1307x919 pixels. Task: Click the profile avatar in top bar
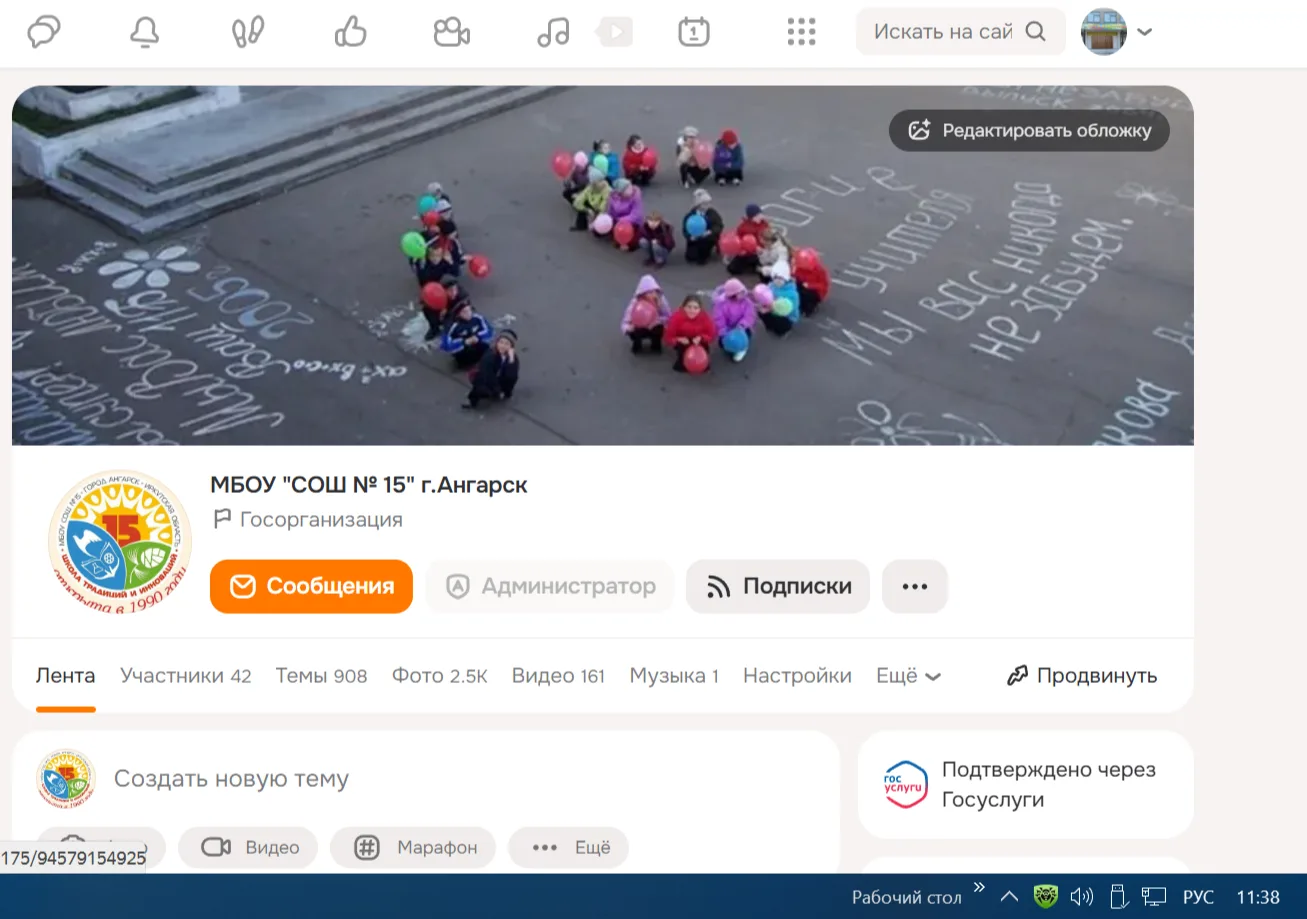tap(1104, 32)
